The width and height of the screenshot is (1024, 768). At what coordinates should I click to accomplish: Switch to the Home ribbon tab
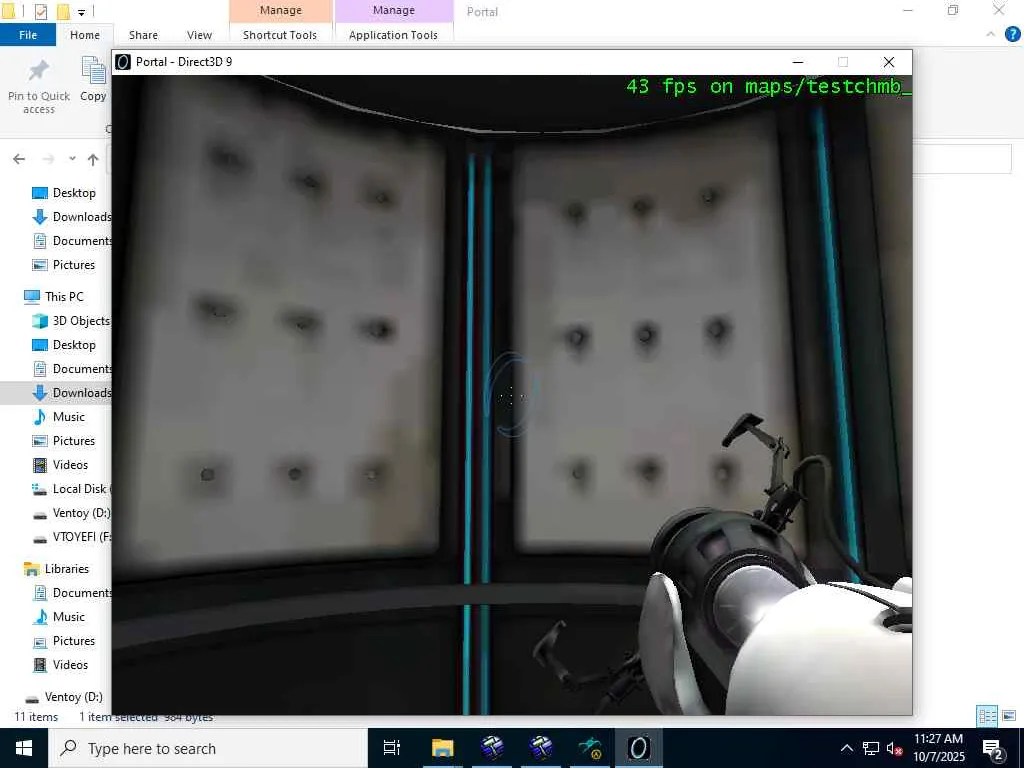click(x=85, y=35)
